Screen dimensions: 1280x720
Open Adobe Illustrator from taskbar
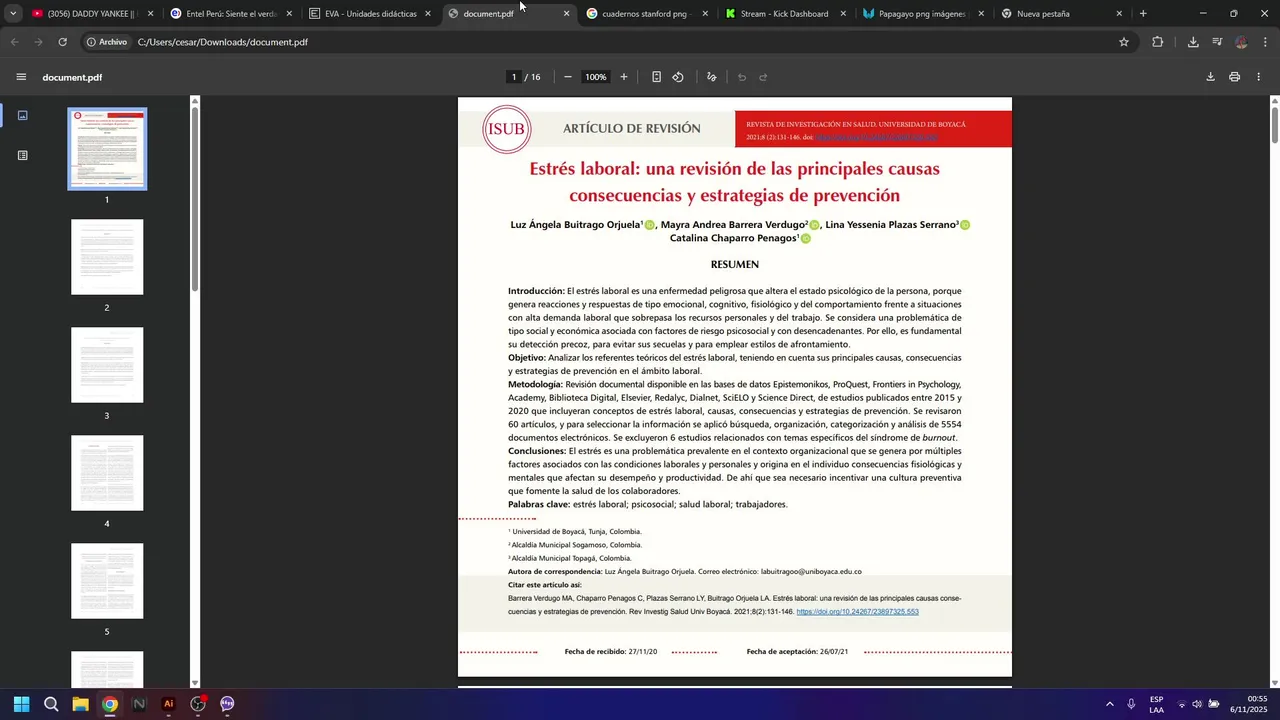click(168, 704)
